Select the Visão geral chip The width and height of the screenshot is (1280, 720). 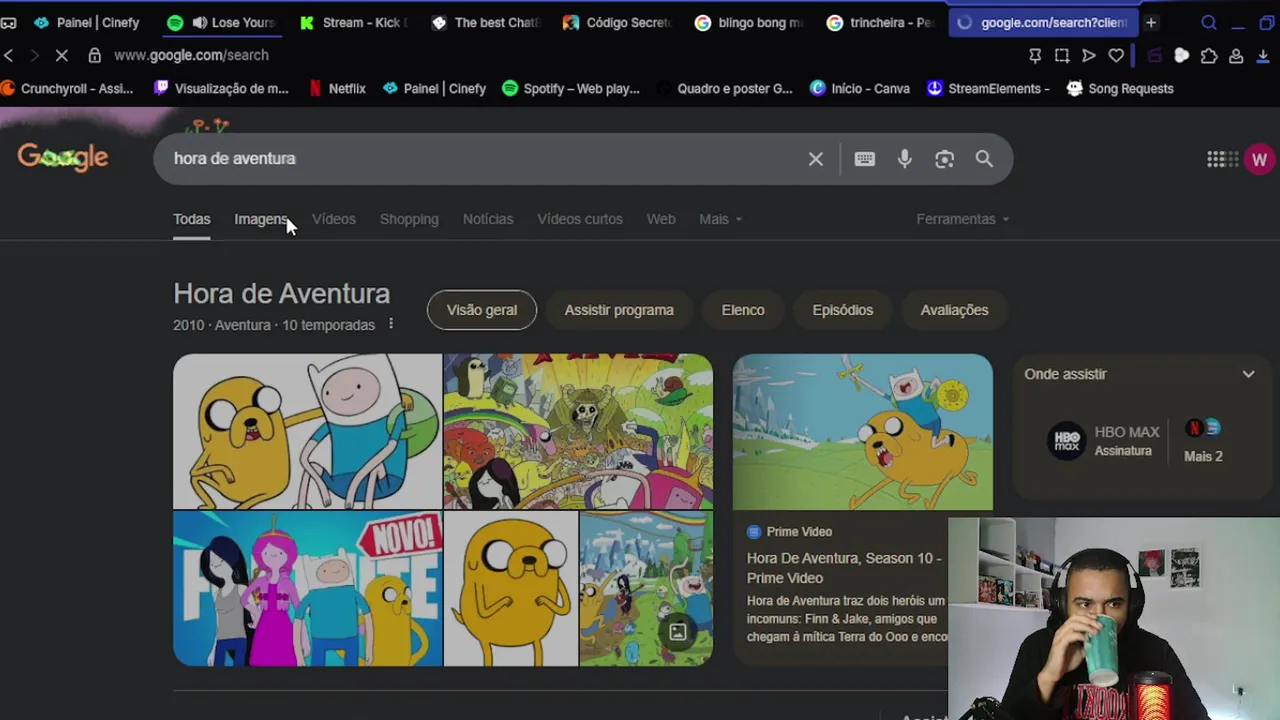[x=482, y=310]
